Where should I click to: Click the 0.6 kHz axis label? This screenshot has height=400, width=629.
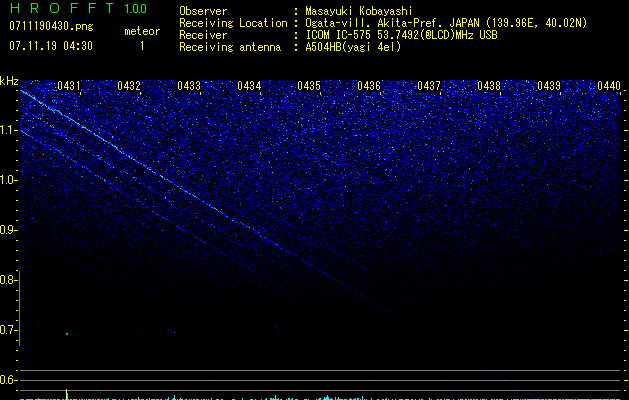click(8, 380)
